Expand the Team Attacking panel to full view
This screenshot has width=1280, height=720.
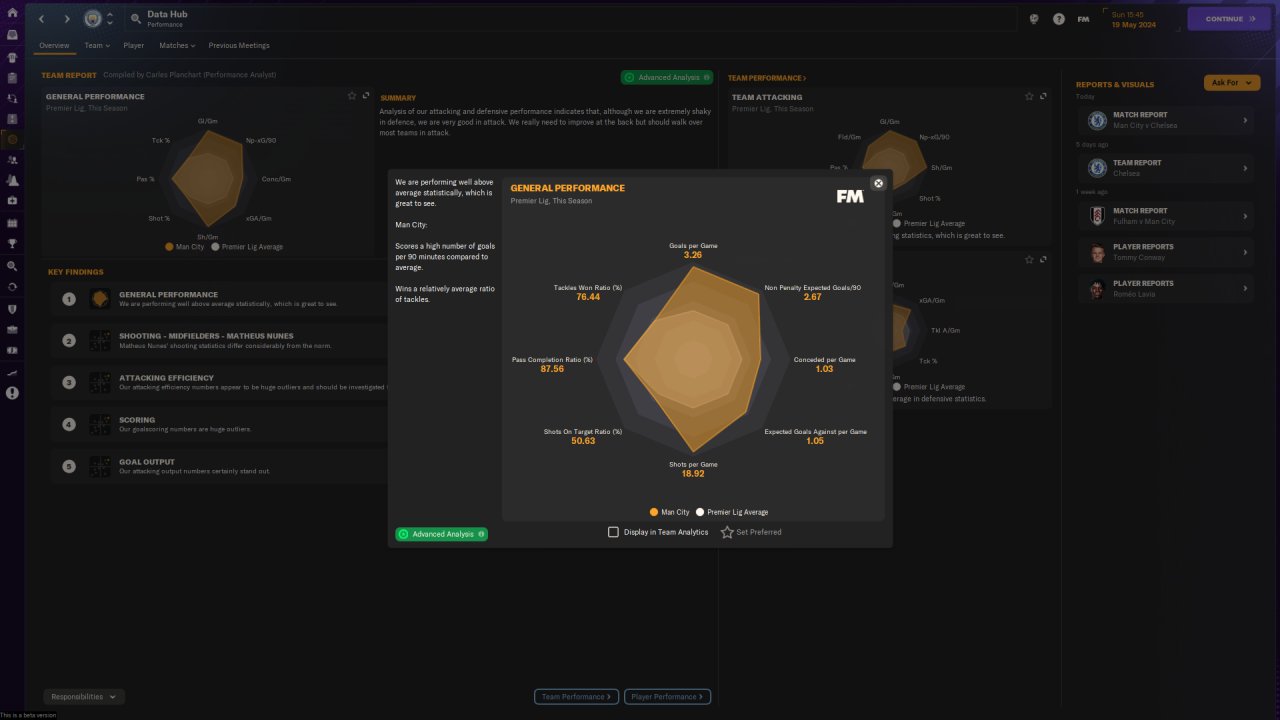tap(1044, 96)
